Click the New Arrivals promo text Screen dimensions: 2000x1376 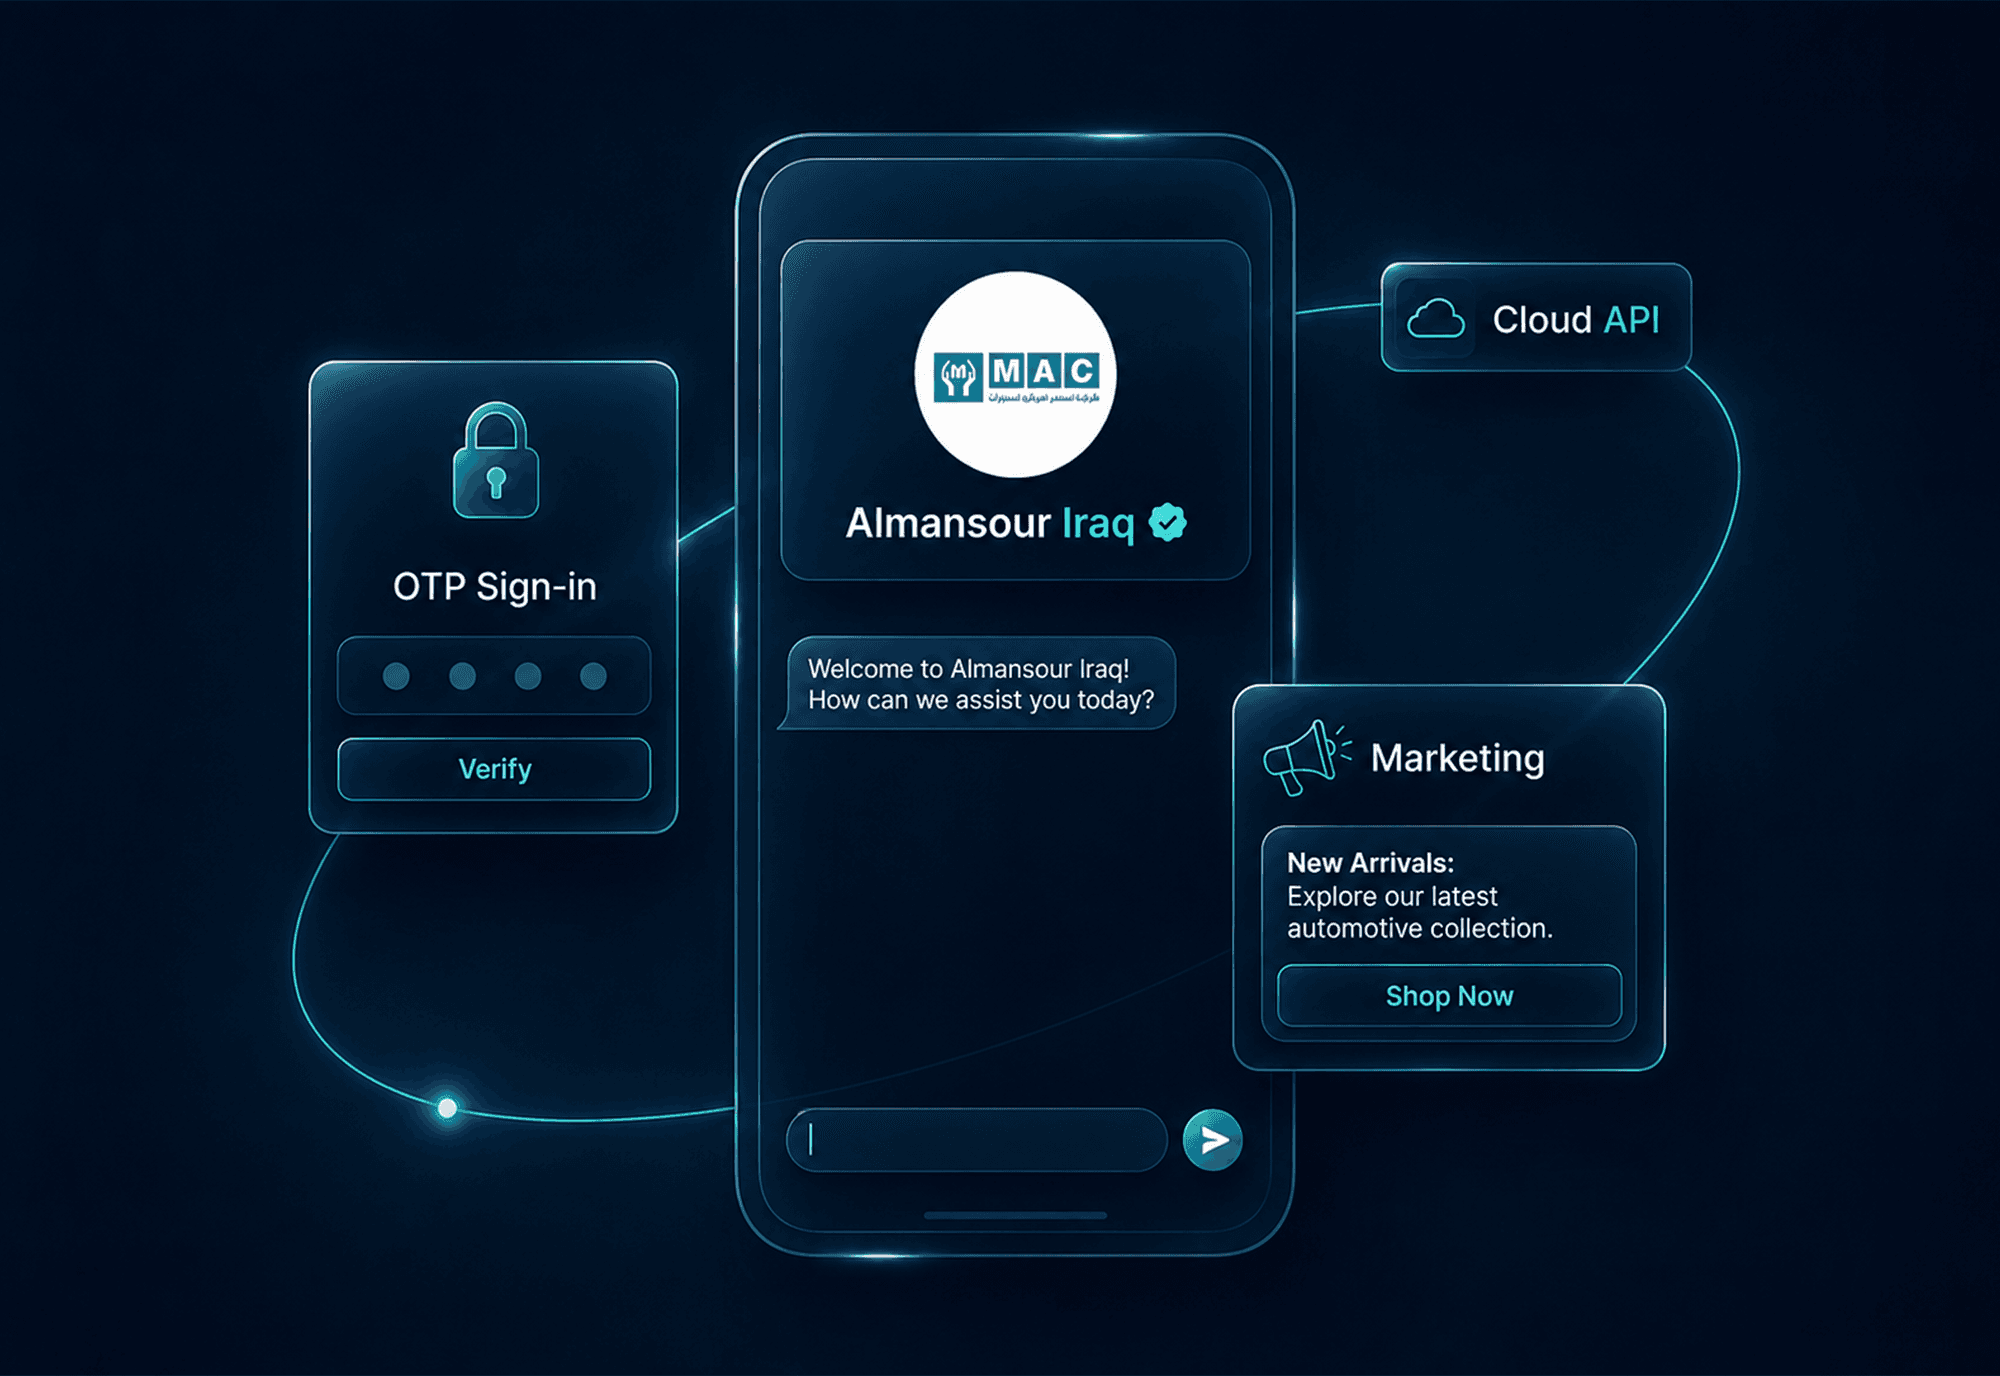coord(1420,895)
